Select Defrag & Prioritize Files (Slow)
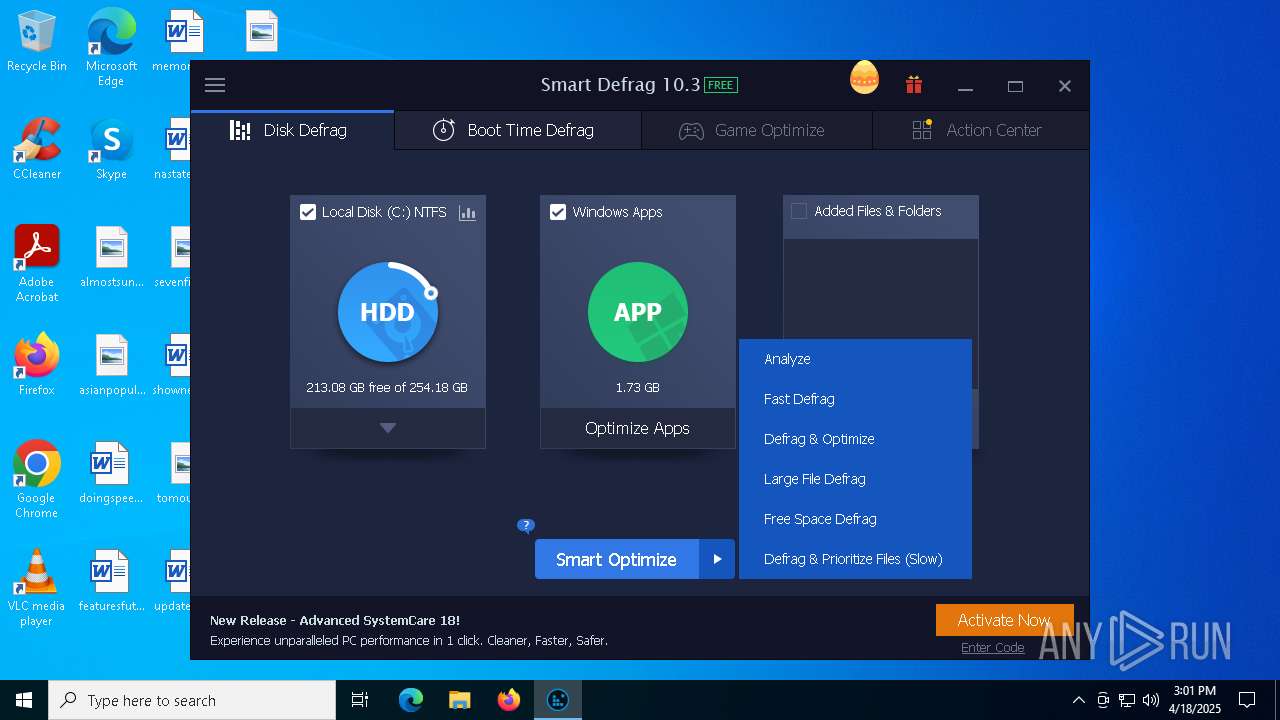Screen dimensions: 1280x720 (x=855, y=559)
